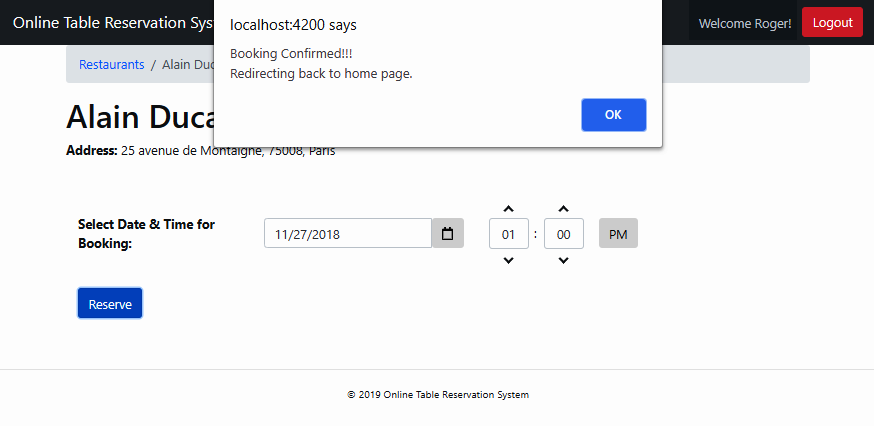Click the Welcome Roger! navbar text
The height and width of the screenshot is (426, 874).
[744, 23]
